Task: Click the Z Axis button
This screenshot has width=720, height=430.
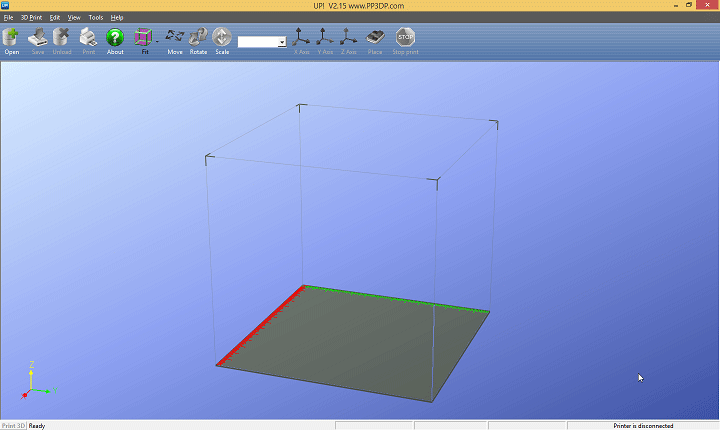Action: (349, 40)
